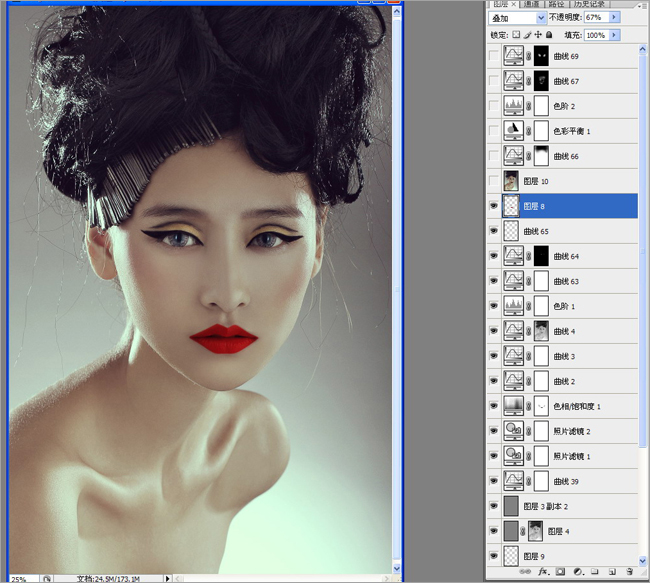Click the opacity value field 67%

click(597, 17)
